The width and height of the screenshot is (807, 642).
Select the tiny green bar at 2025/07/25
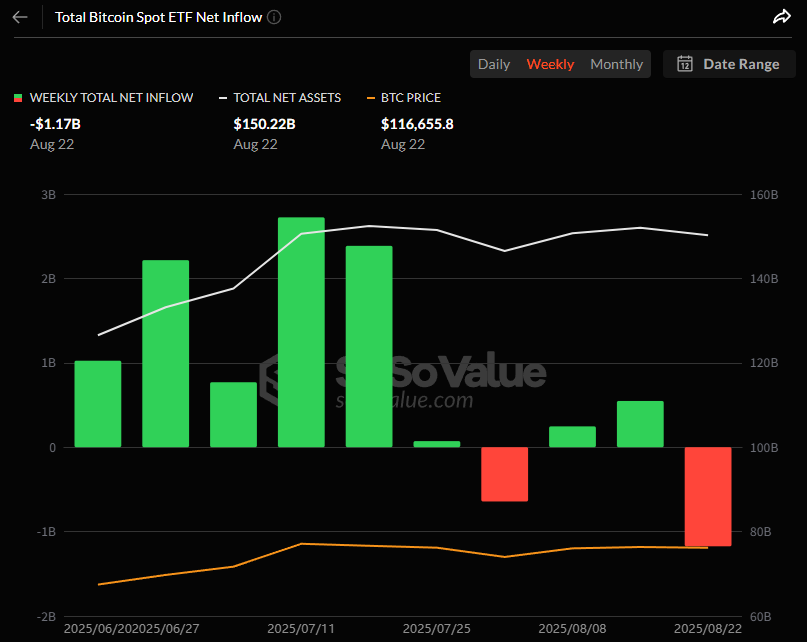tap(437, 444)
